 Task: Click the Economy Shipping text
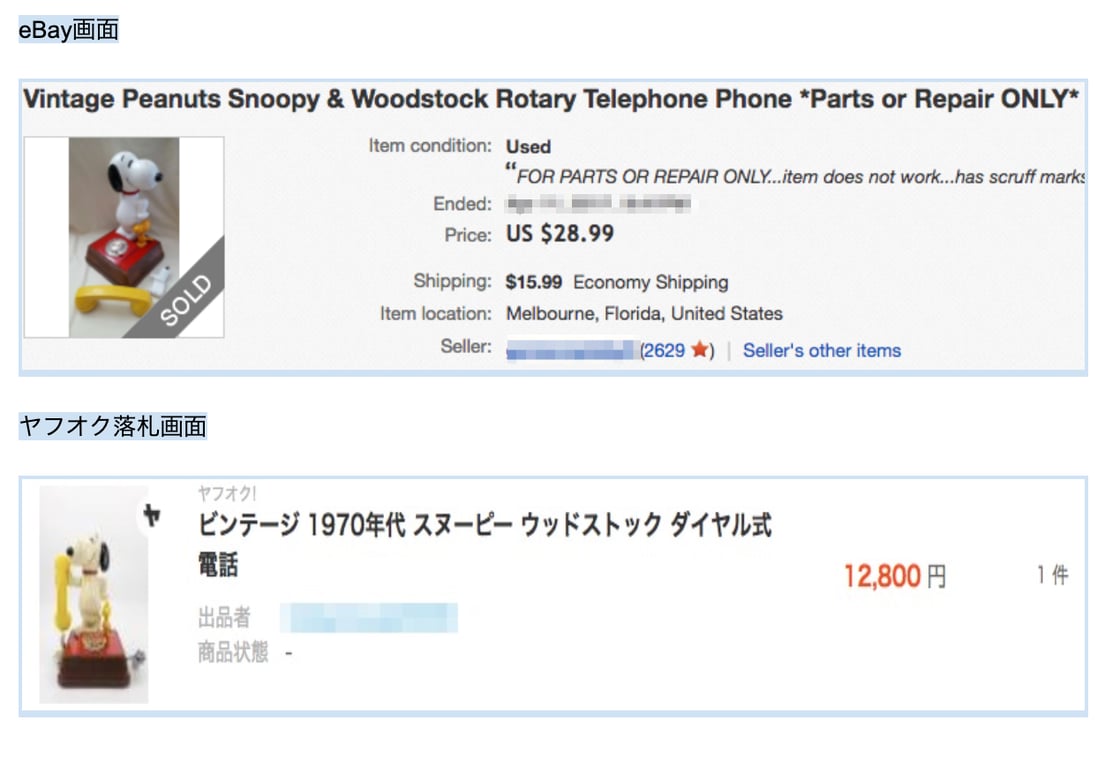tap(650, 282)
